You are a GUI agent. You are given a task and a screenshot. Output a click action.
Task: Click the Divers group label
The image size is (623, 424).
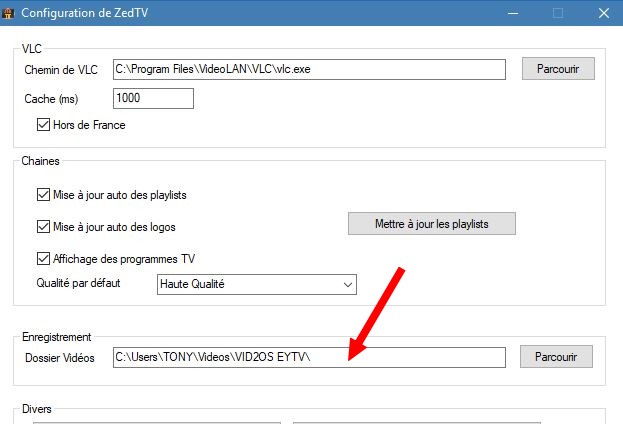pos(40,409)
